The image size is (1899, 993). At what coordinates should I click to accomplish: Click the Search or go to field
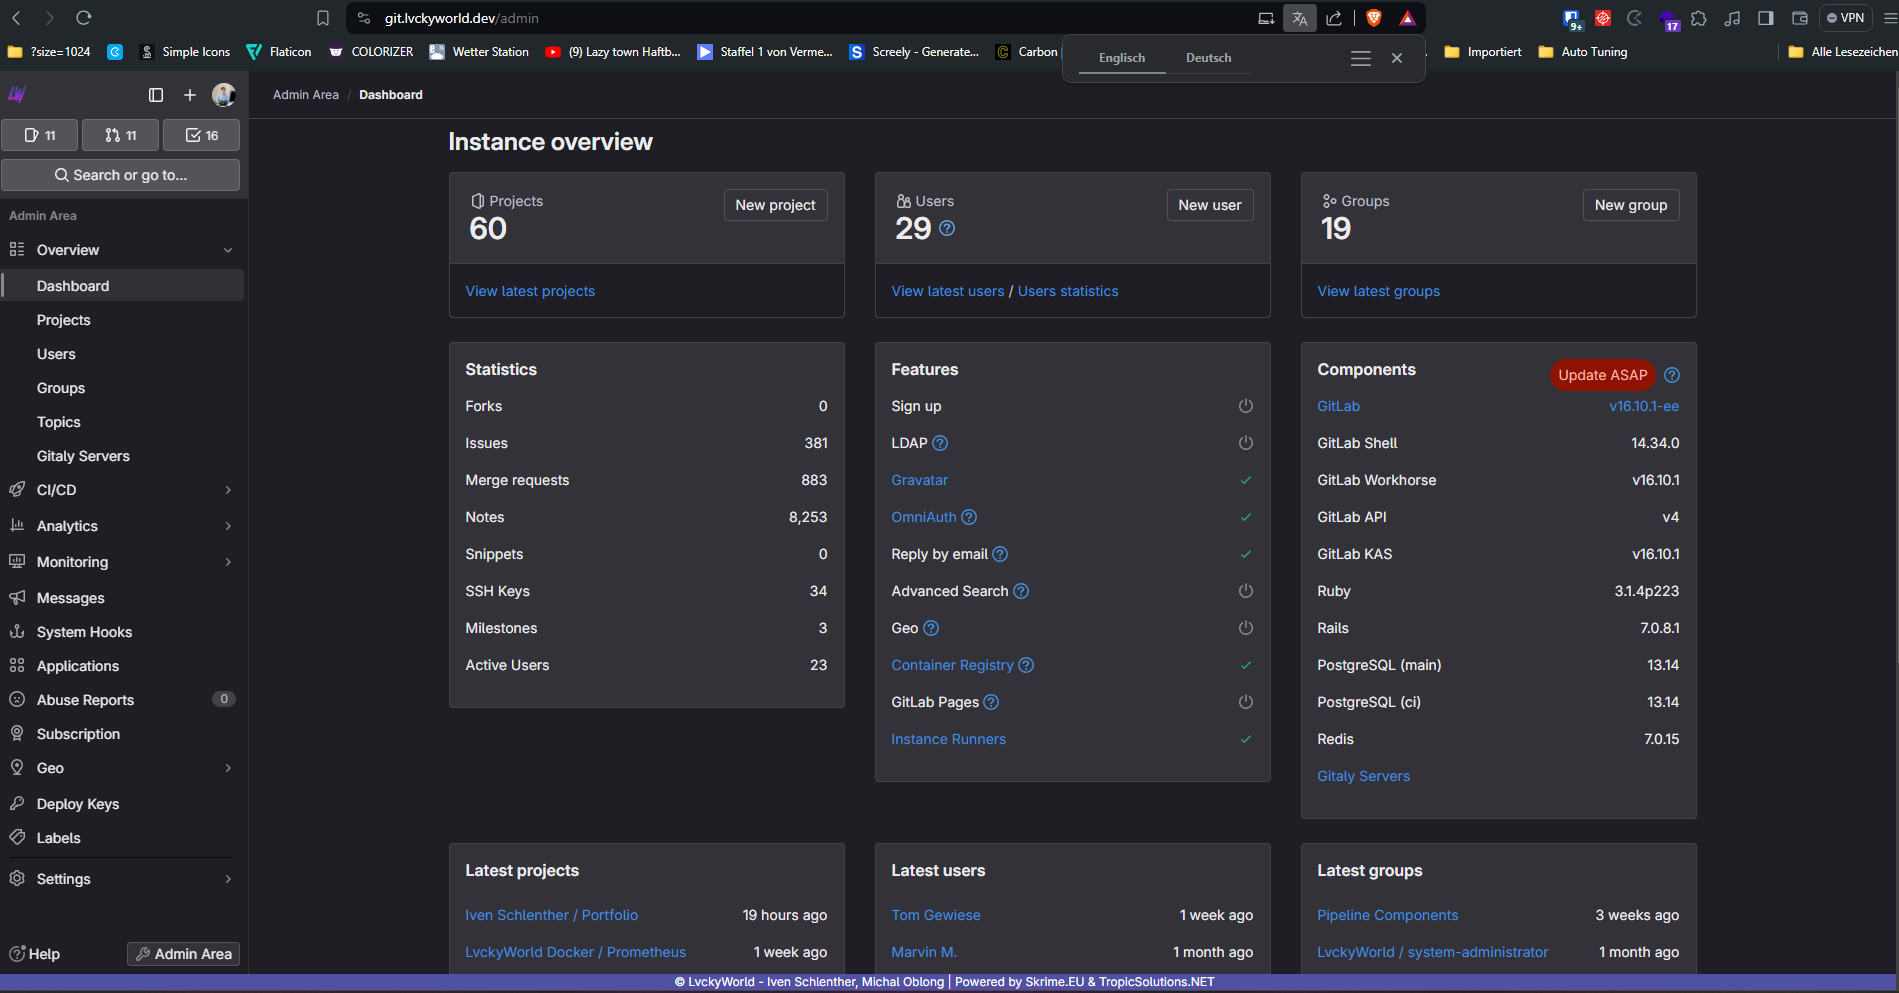pyautogui.click(x=120, y=175)
